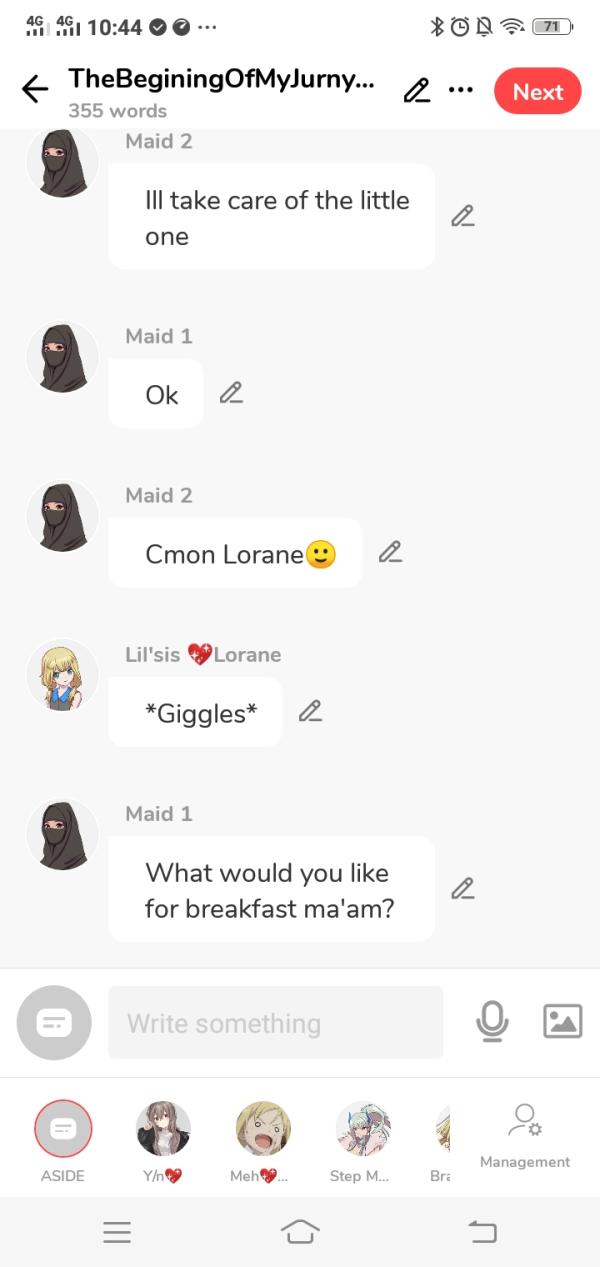The height and width of the screenshot is (1267, 600).
Task: Edit the story title with pencil icon
Action: click(417, 91)
